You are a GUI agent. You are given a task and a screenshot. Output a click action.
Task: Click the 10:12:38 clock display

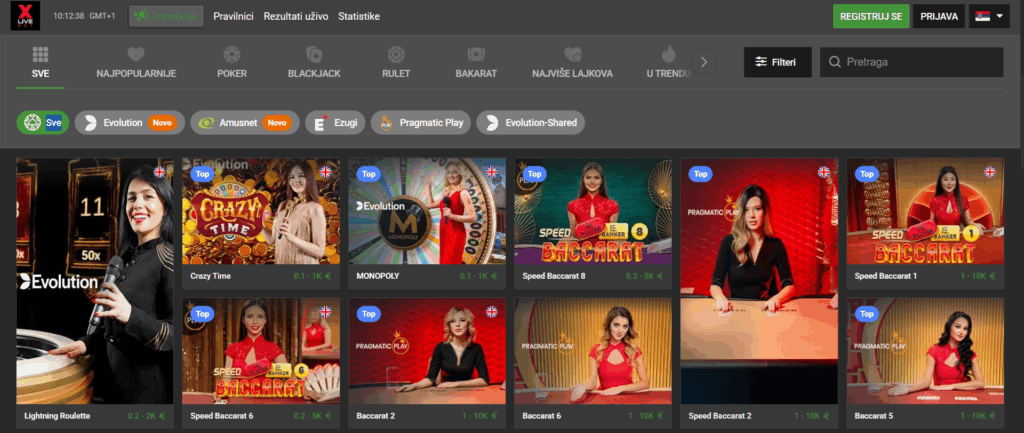click(69, 16)
